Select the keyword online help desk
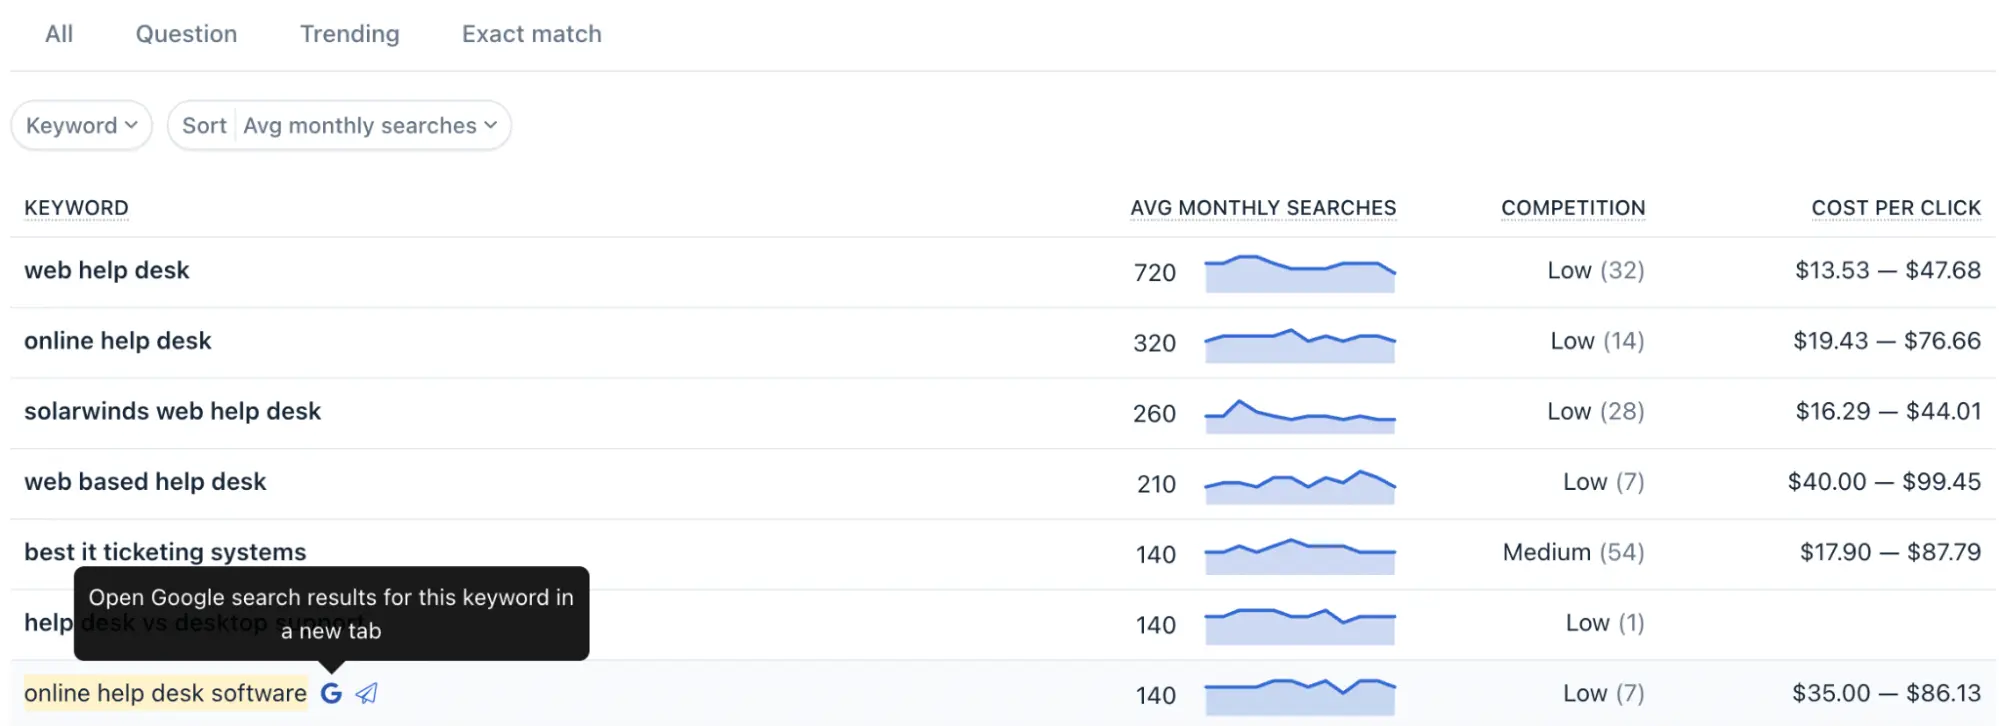This screenshot has width=1999, height=727. click(x=118, y=341)
